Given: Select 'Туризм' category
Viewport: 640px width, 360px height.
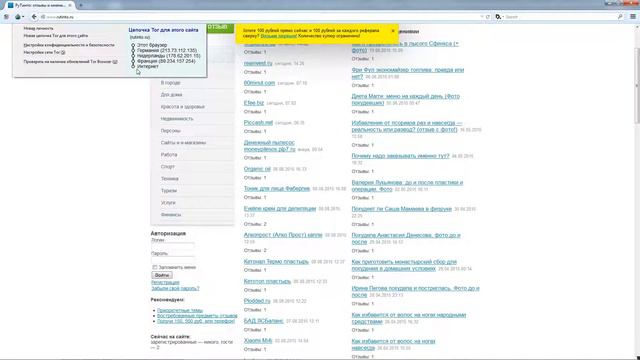Looking at the screenshot, I should pyautogui.click(x=169, y=191).
